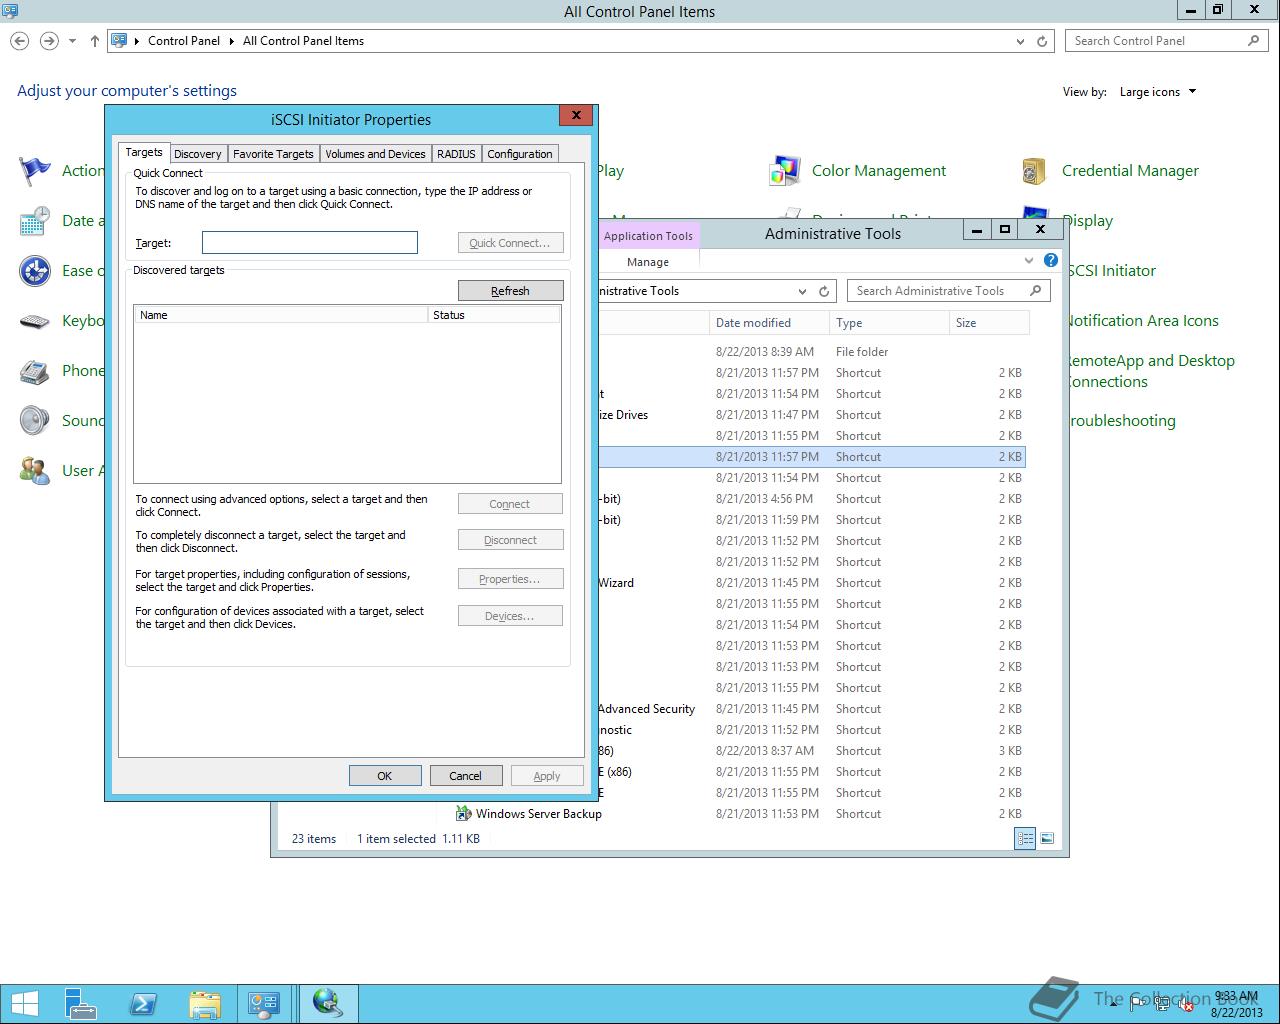The image size is (1280, 1024).
Task: Click the Search Administrative Tools box
Action: point(949,291)
